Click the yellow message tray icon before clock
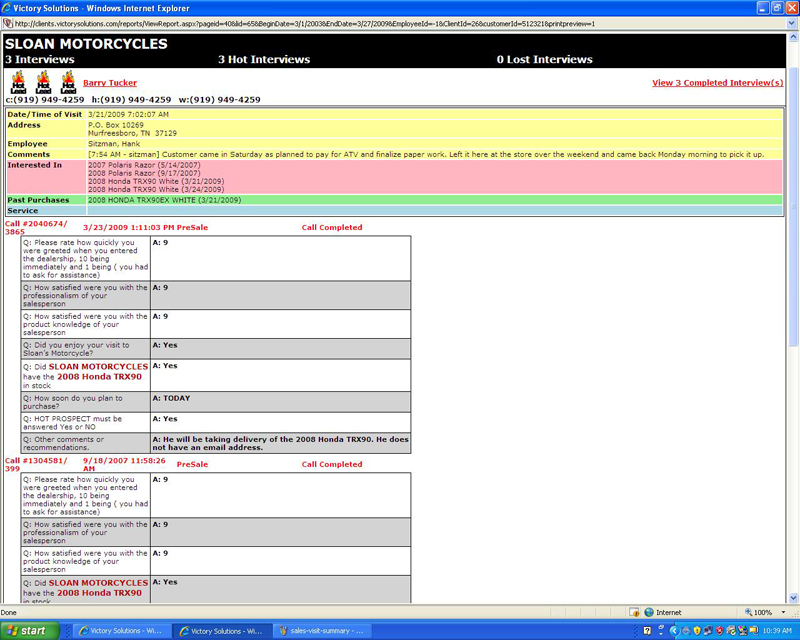800x640 pixels. [753, 631]
